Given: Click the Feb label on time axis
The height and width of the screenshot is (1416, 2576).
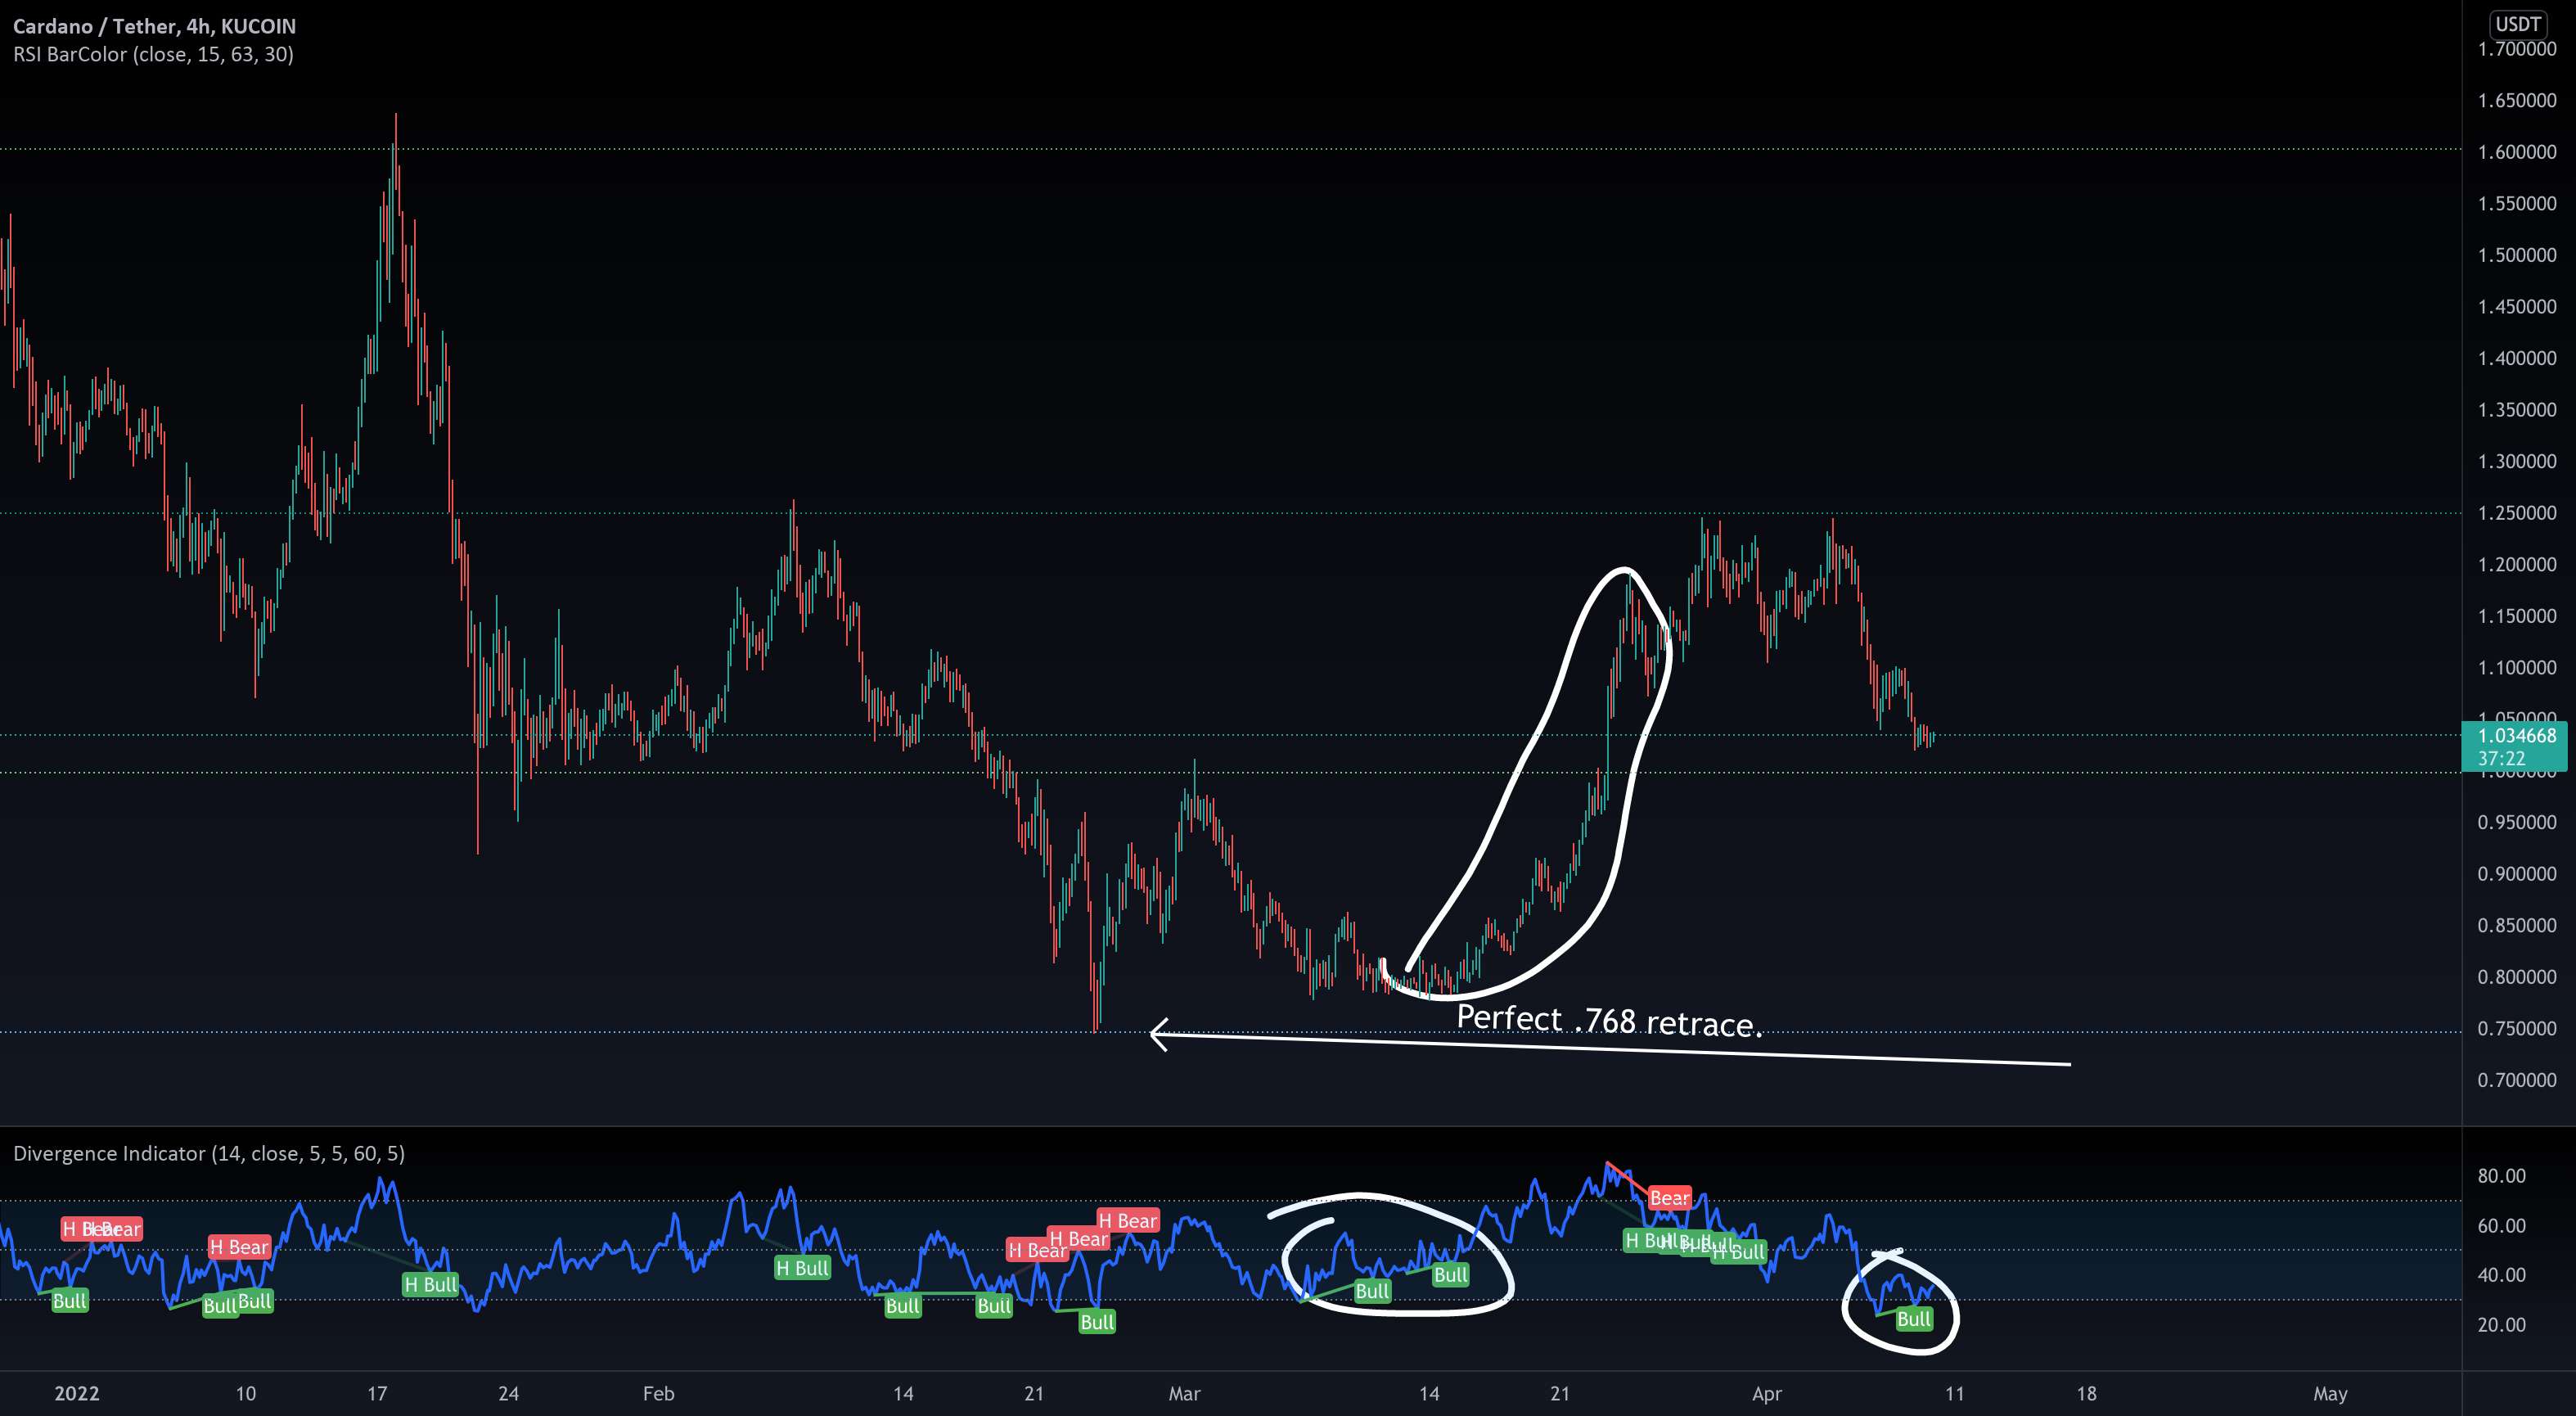Looking at the screenshot, I should [x=658, y=1394].
